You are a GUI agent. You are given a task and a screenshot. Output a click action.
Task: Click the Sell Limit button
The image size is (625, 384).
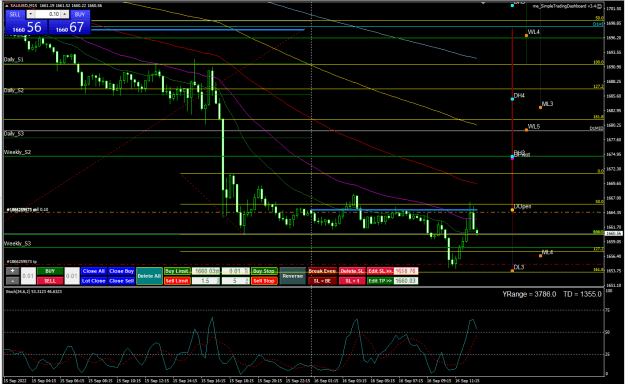177,281
